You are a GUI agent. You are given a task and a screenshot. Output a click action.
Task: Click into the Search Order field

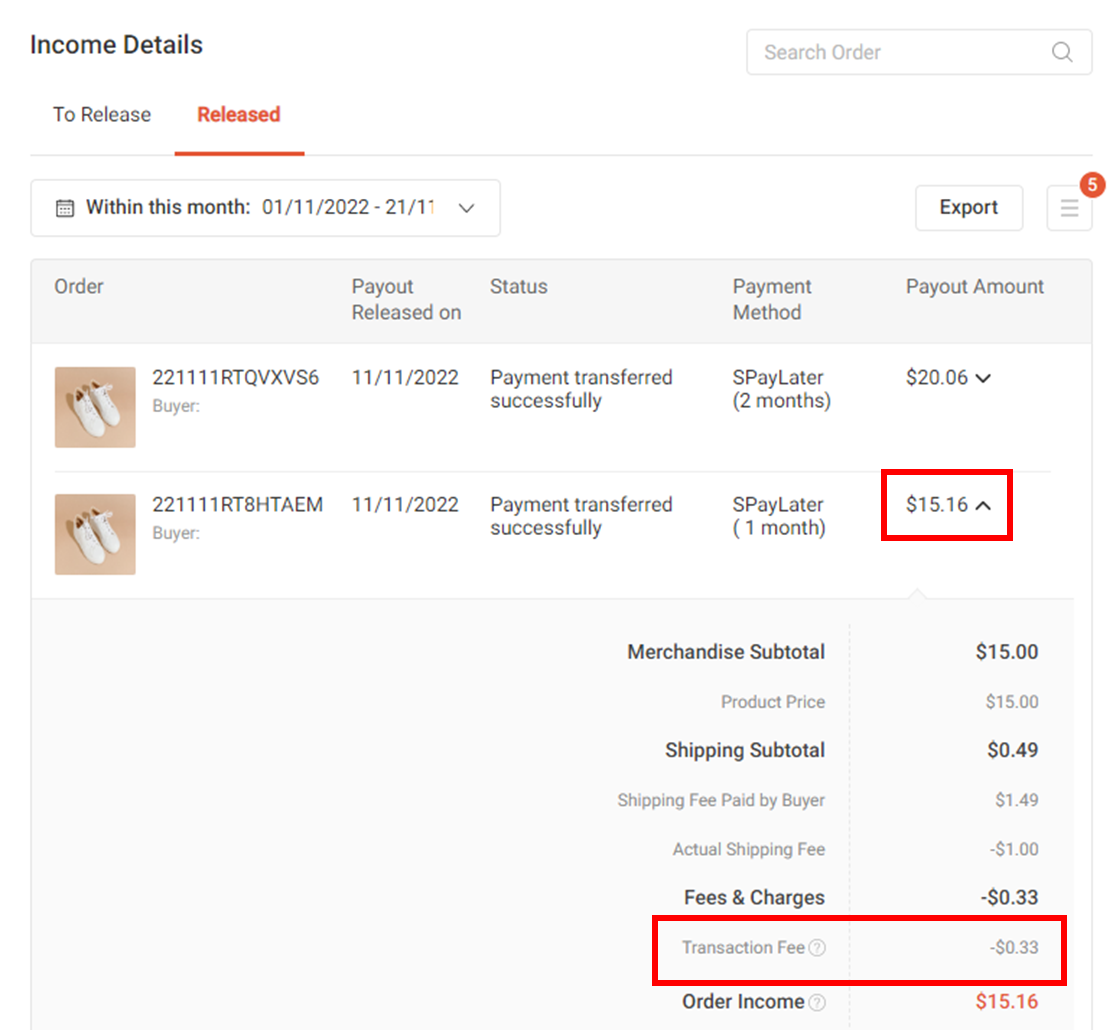click(x=919, y=52)
